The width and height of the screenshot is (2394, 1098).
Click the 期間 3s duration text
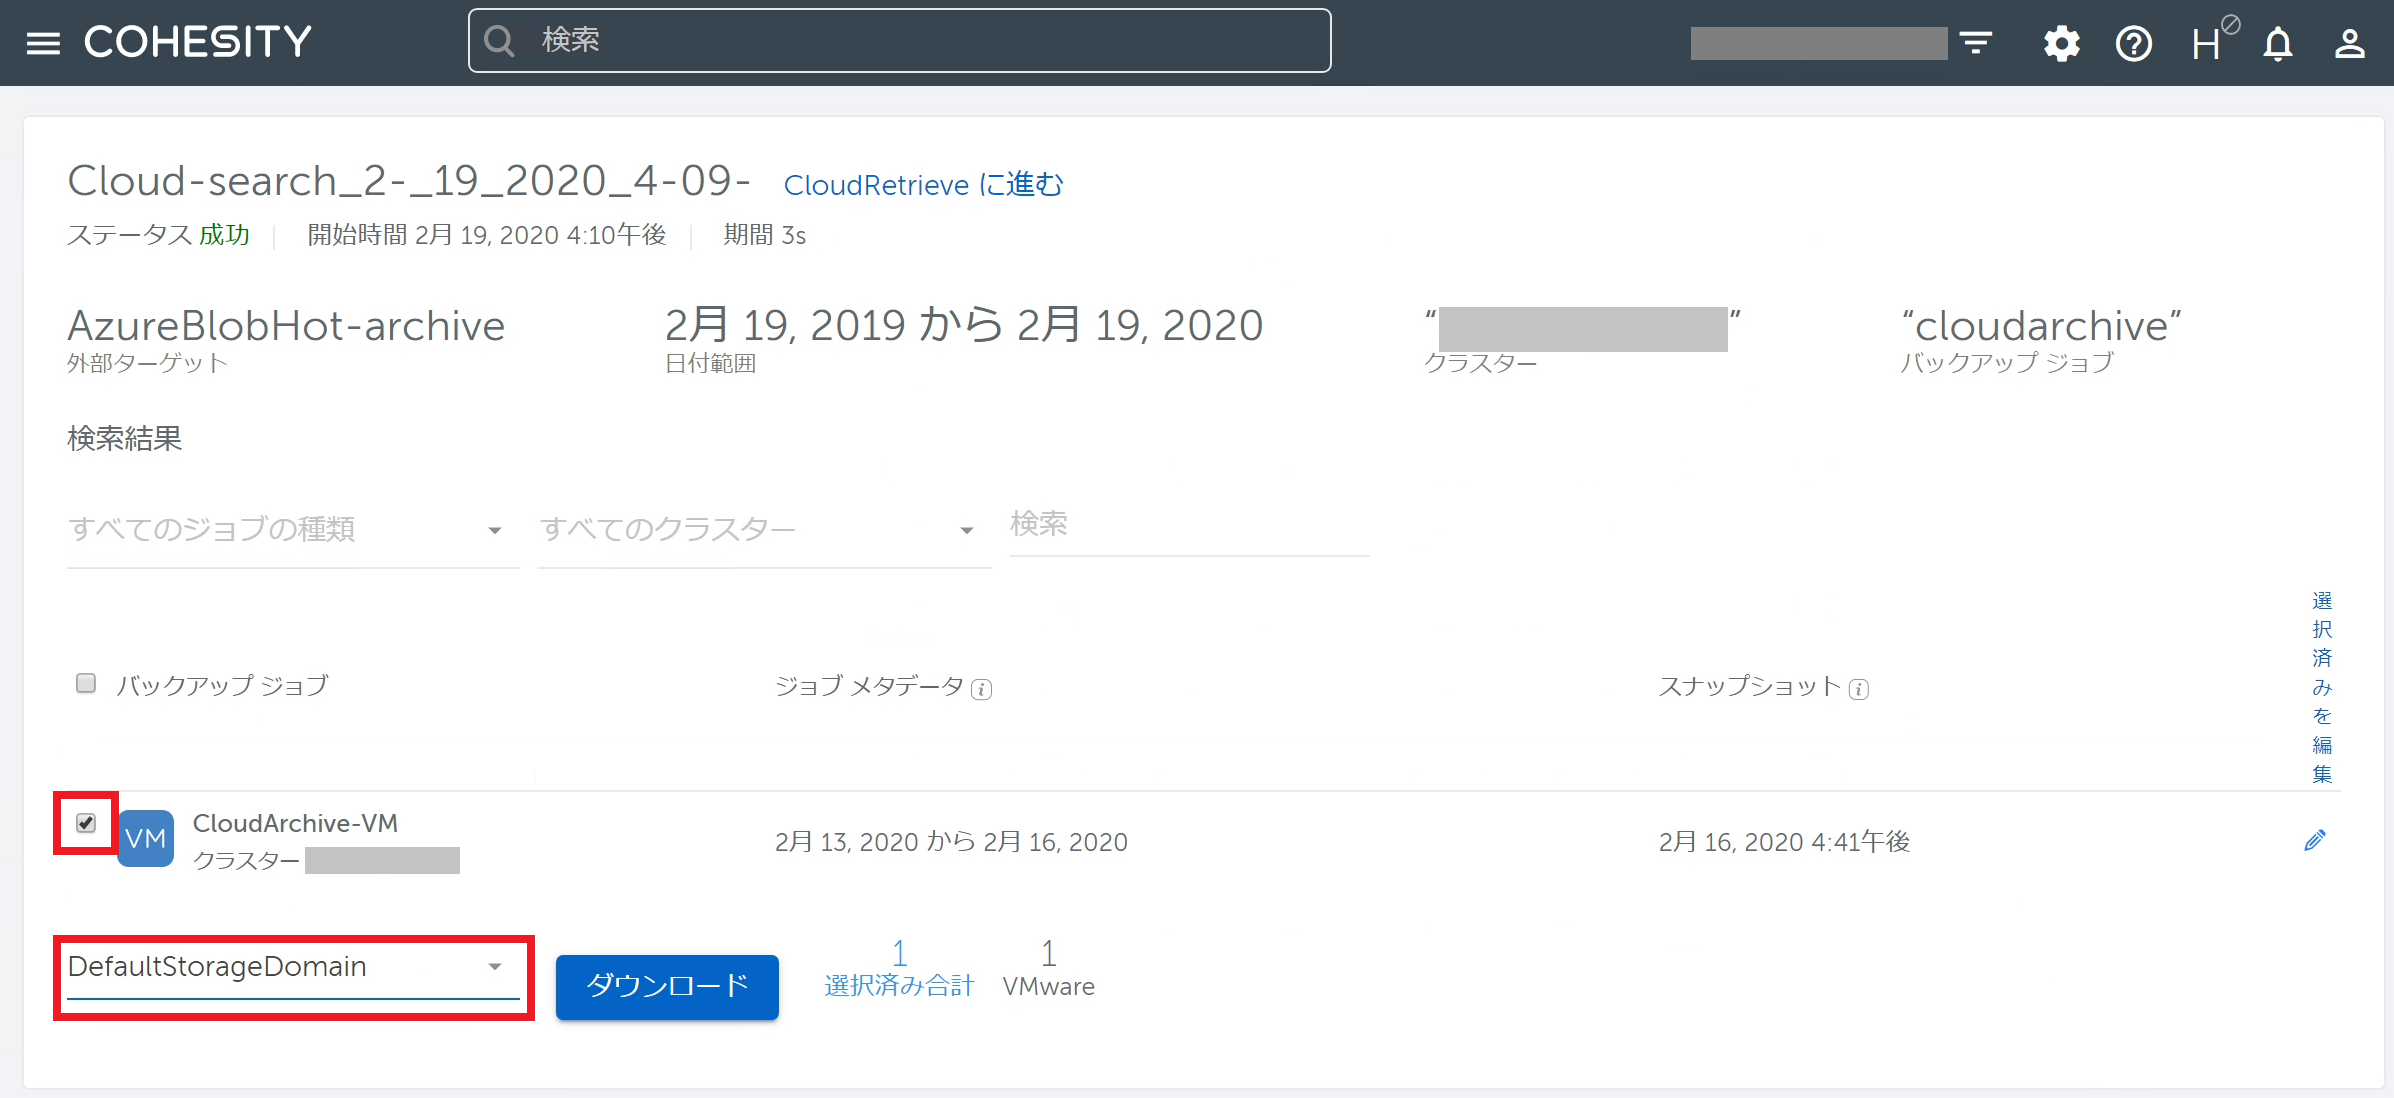point(765,235)
